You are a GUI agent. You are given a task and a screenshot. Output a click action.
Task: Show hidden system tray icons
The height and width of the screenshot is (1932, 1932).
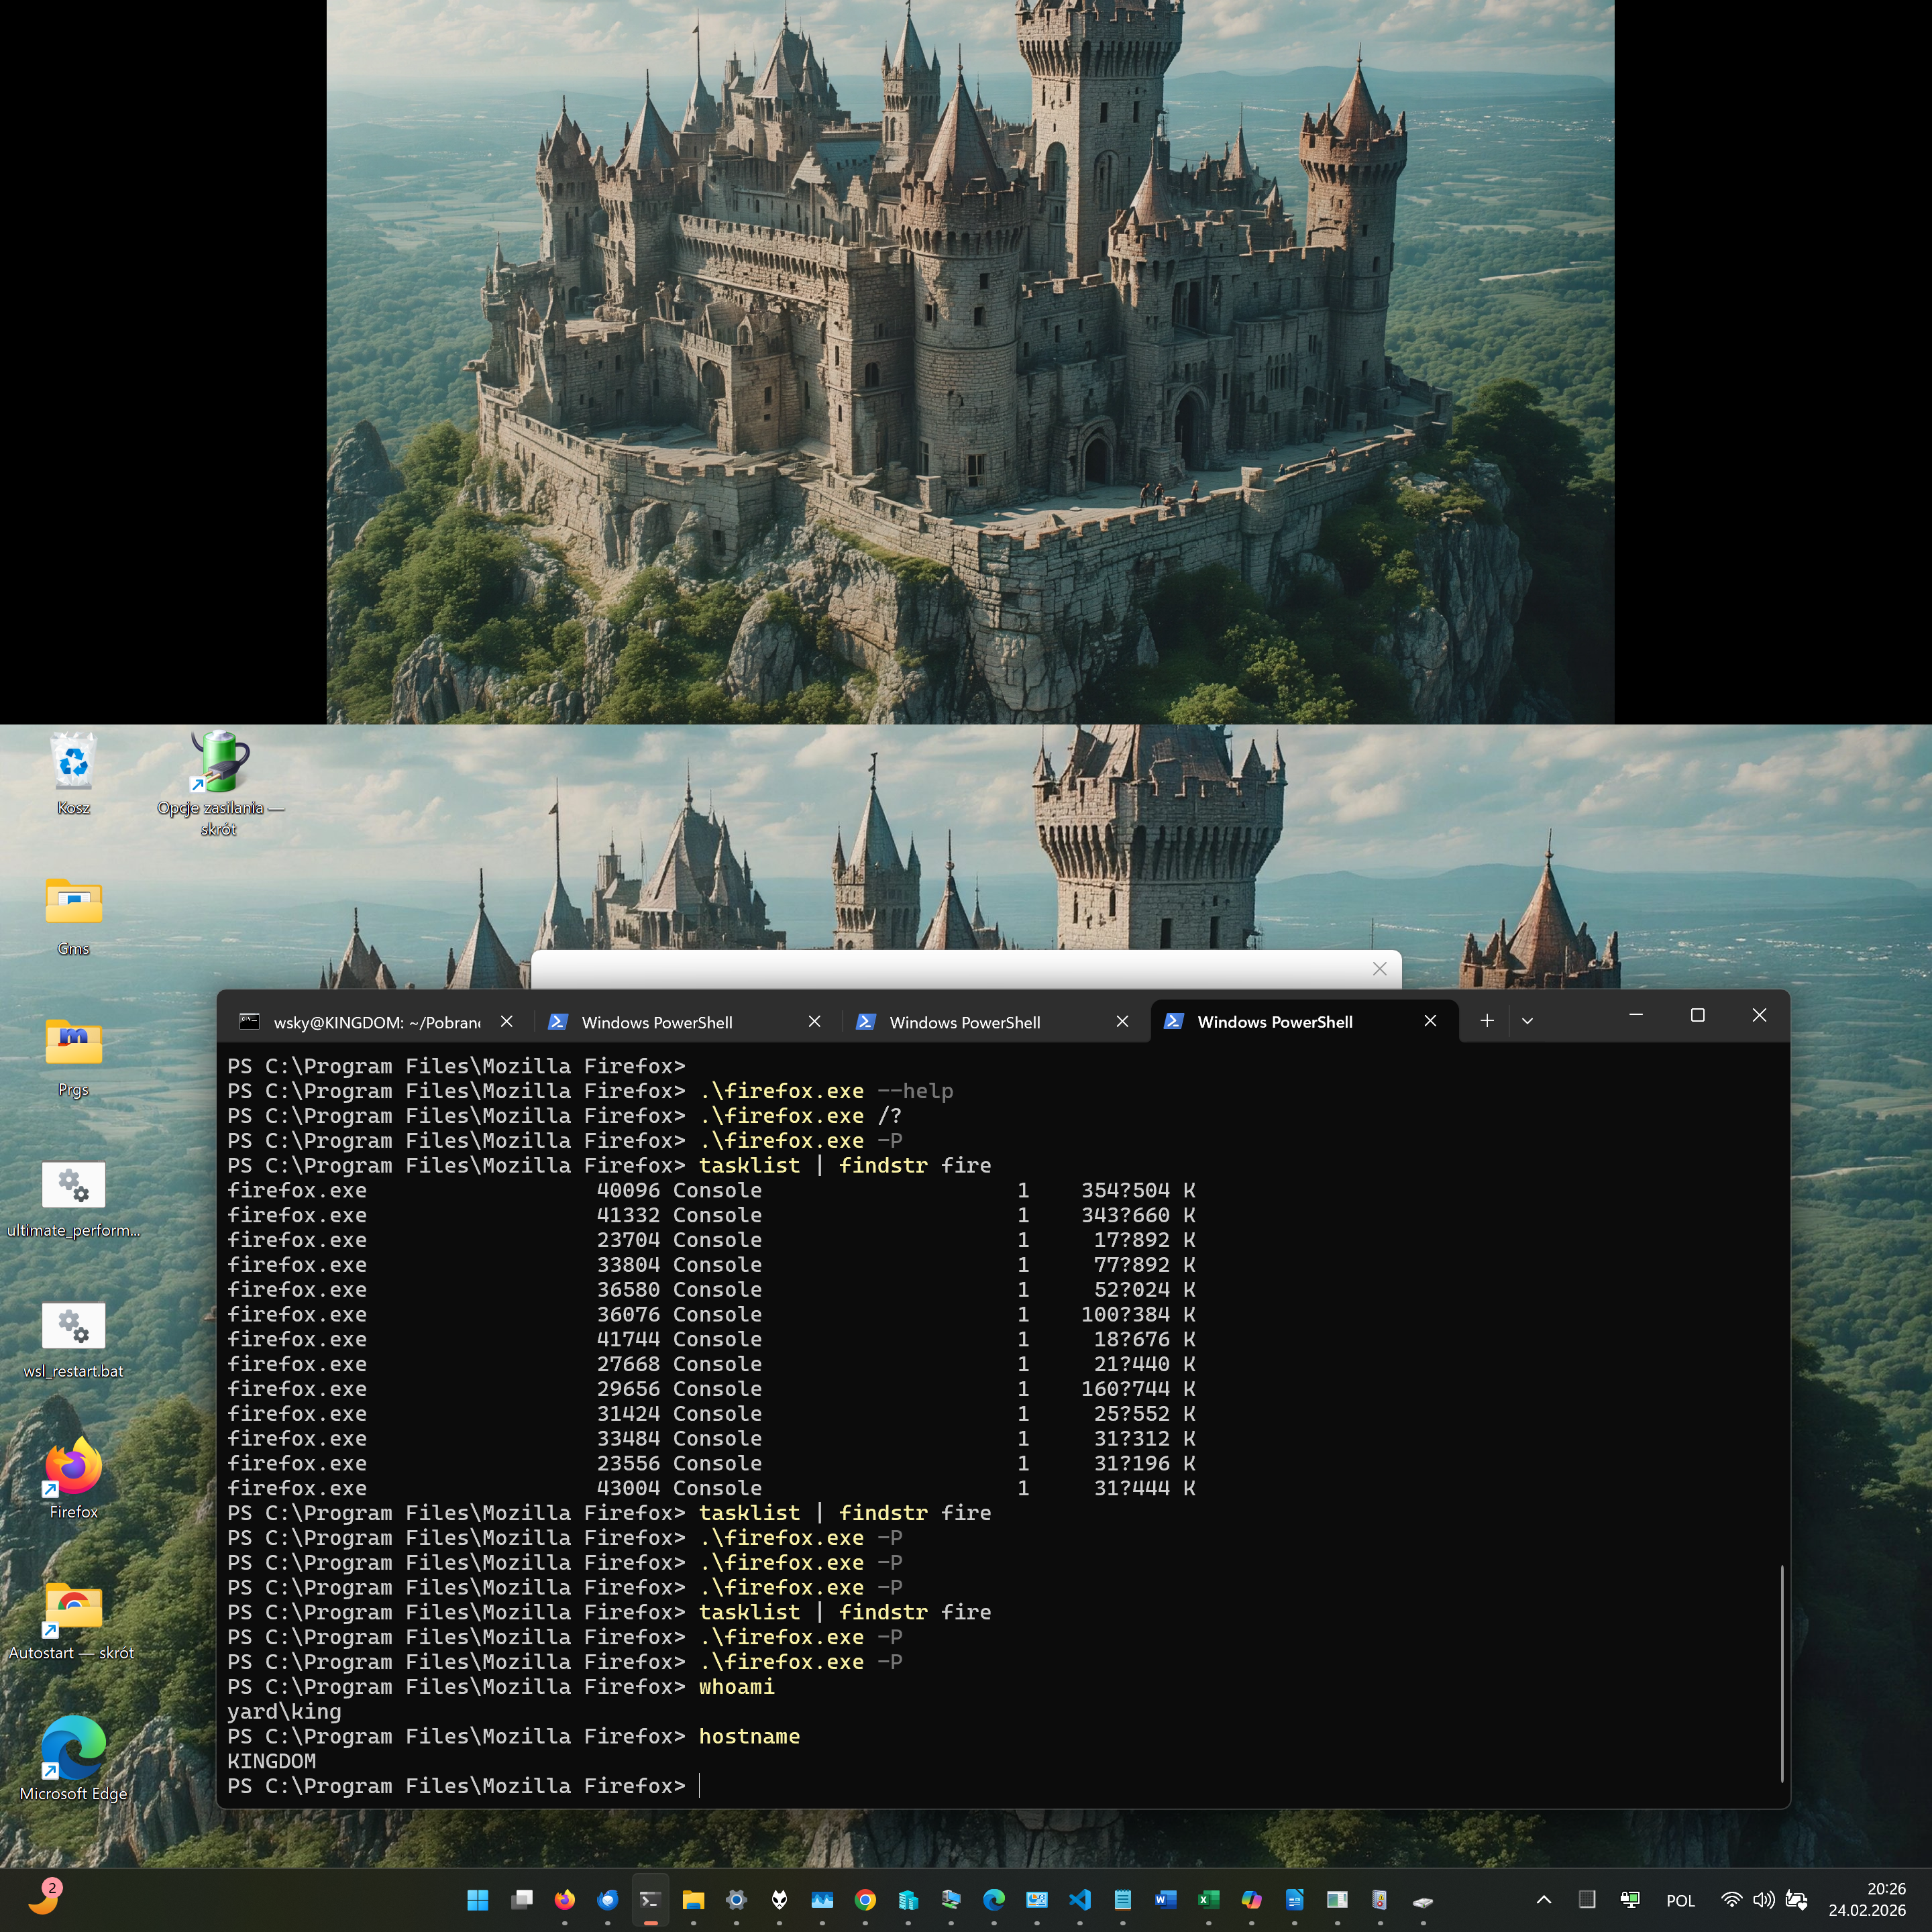1544,1900
